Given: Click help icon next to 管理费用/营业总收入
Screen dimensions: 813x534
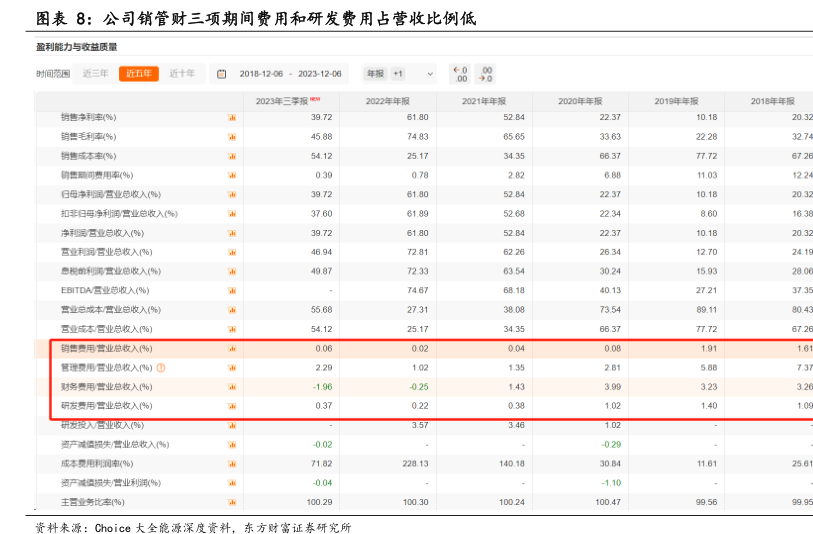Looking at the screenshot, I should pos(161,367).
